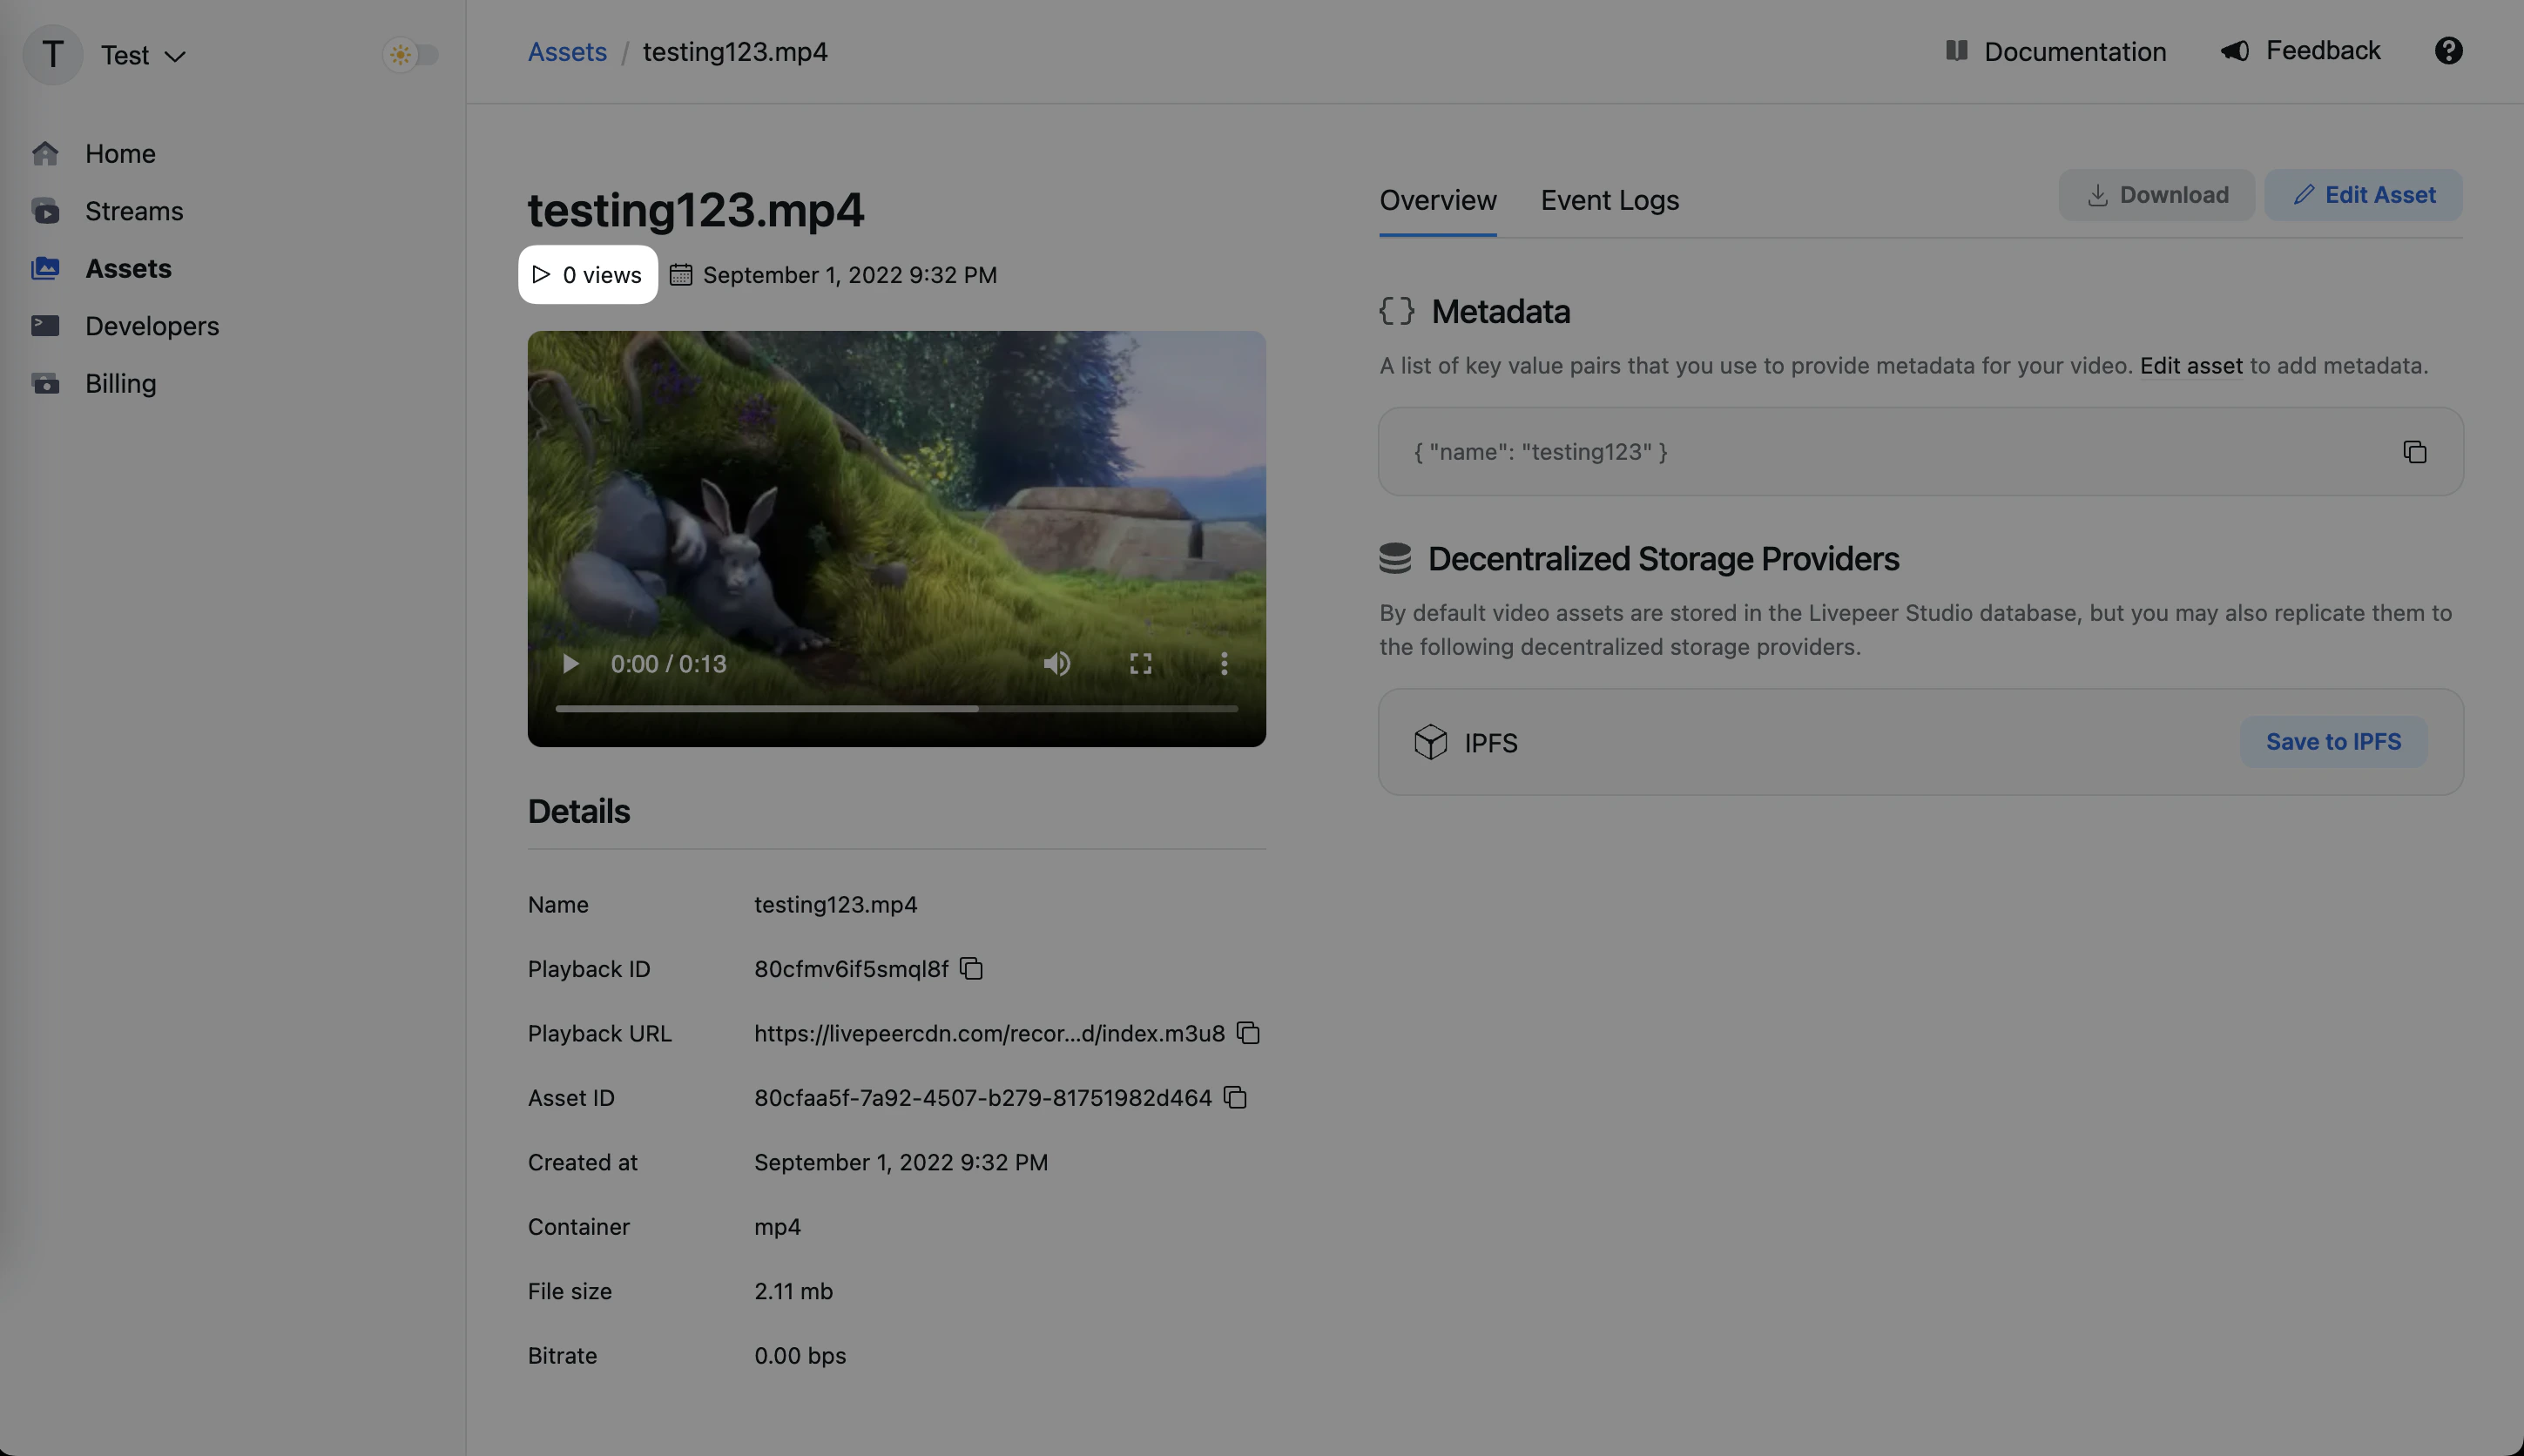Toggle the light/dark theme switch

click(410, 55)
